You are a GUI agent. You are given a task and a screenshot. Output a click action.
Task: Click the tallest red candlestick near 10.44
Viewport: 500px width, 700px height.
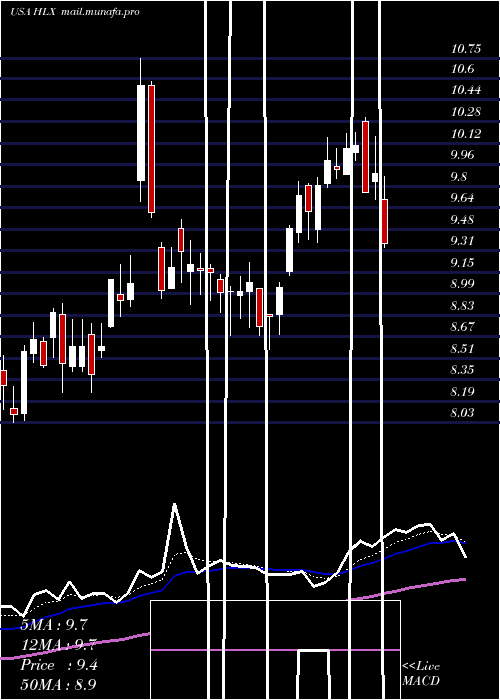[x=151, y=149]
